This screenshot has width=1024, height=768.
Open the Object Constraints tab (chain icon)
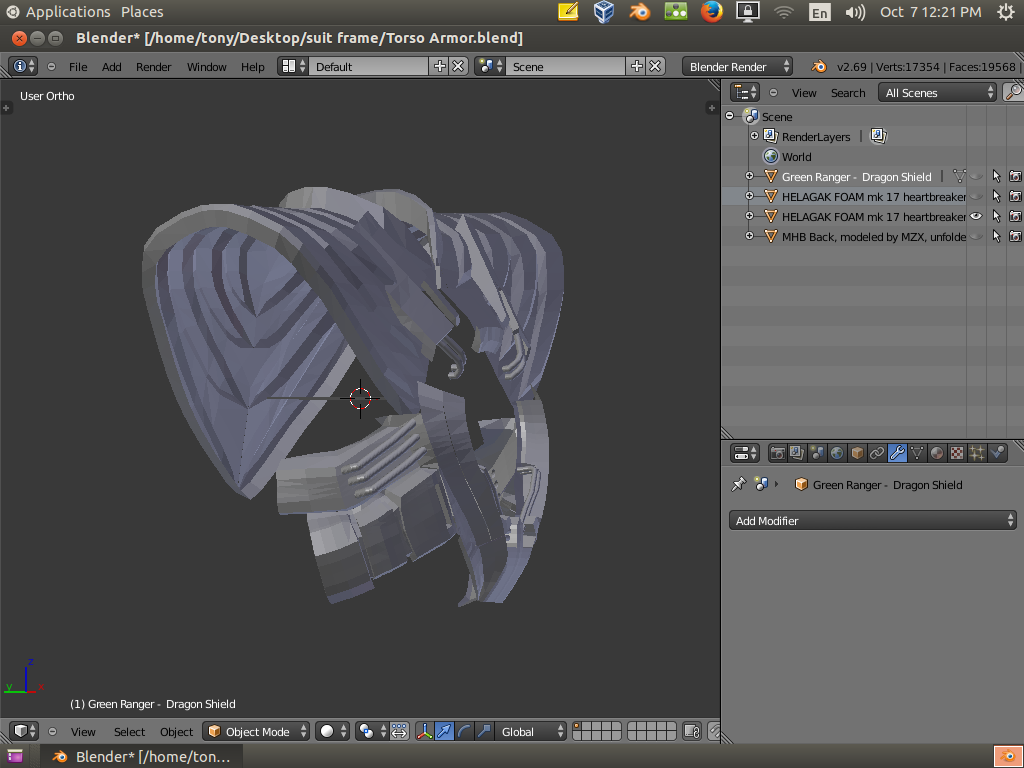[x=877, y=453]
